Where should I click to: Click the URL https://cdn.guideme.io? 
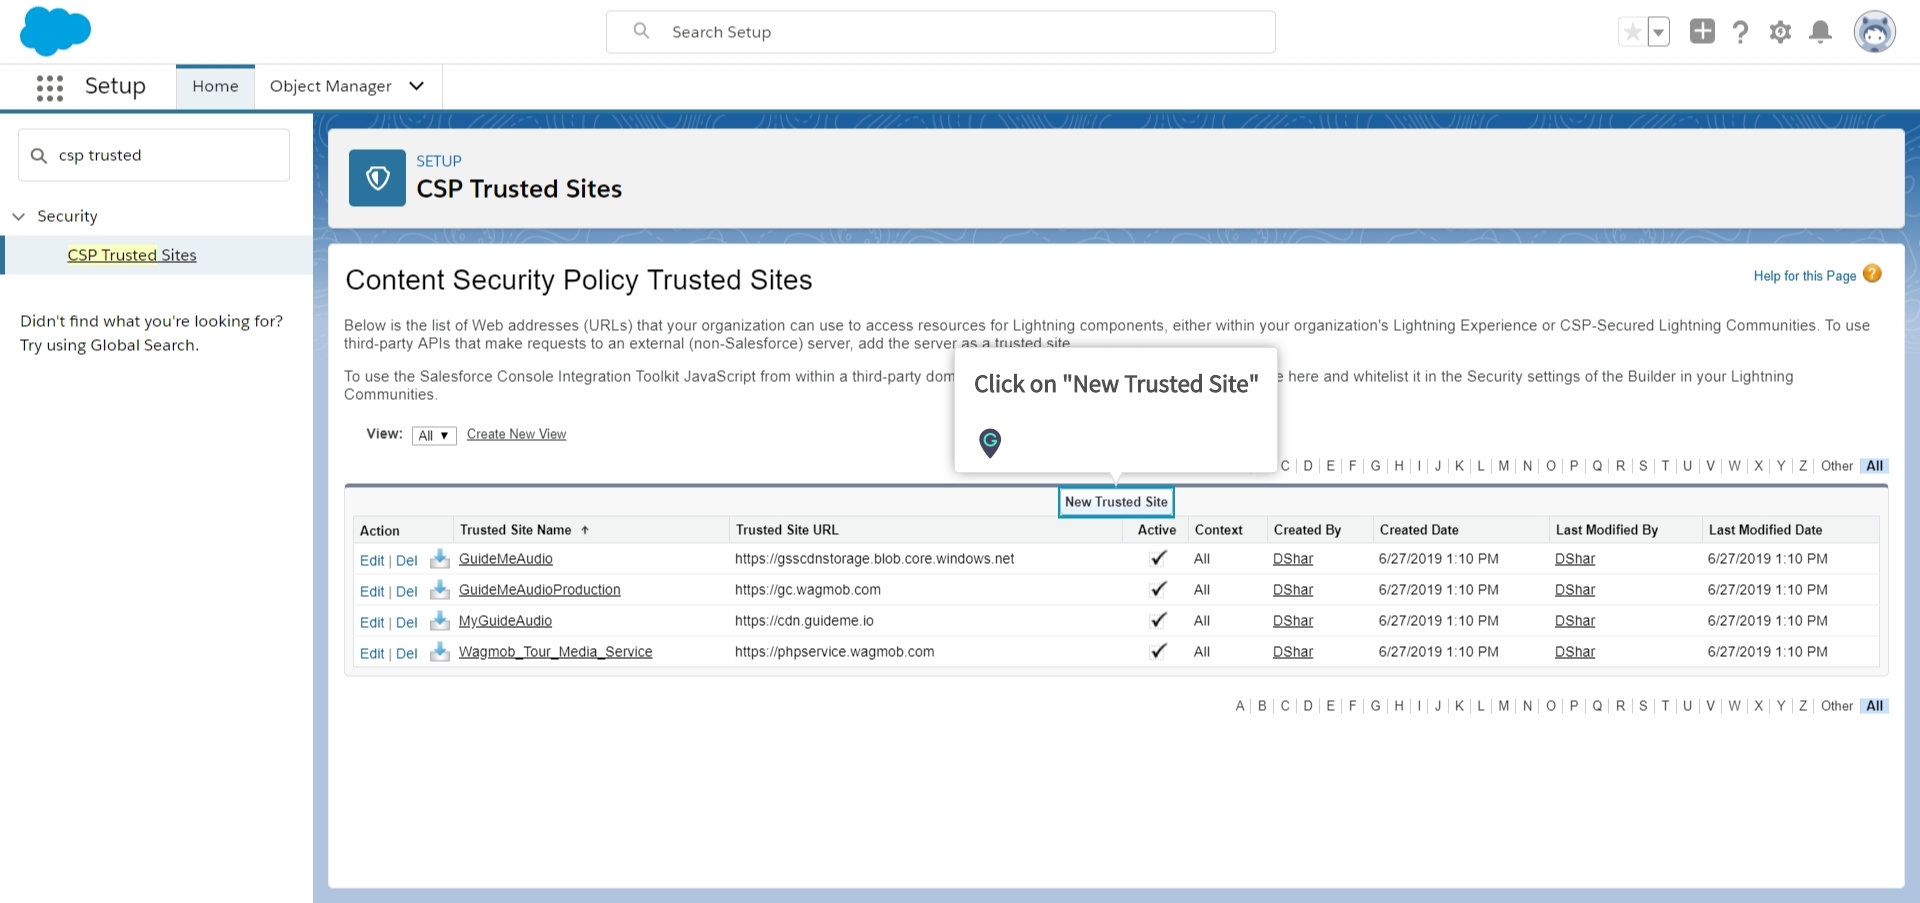click(804, 621)
